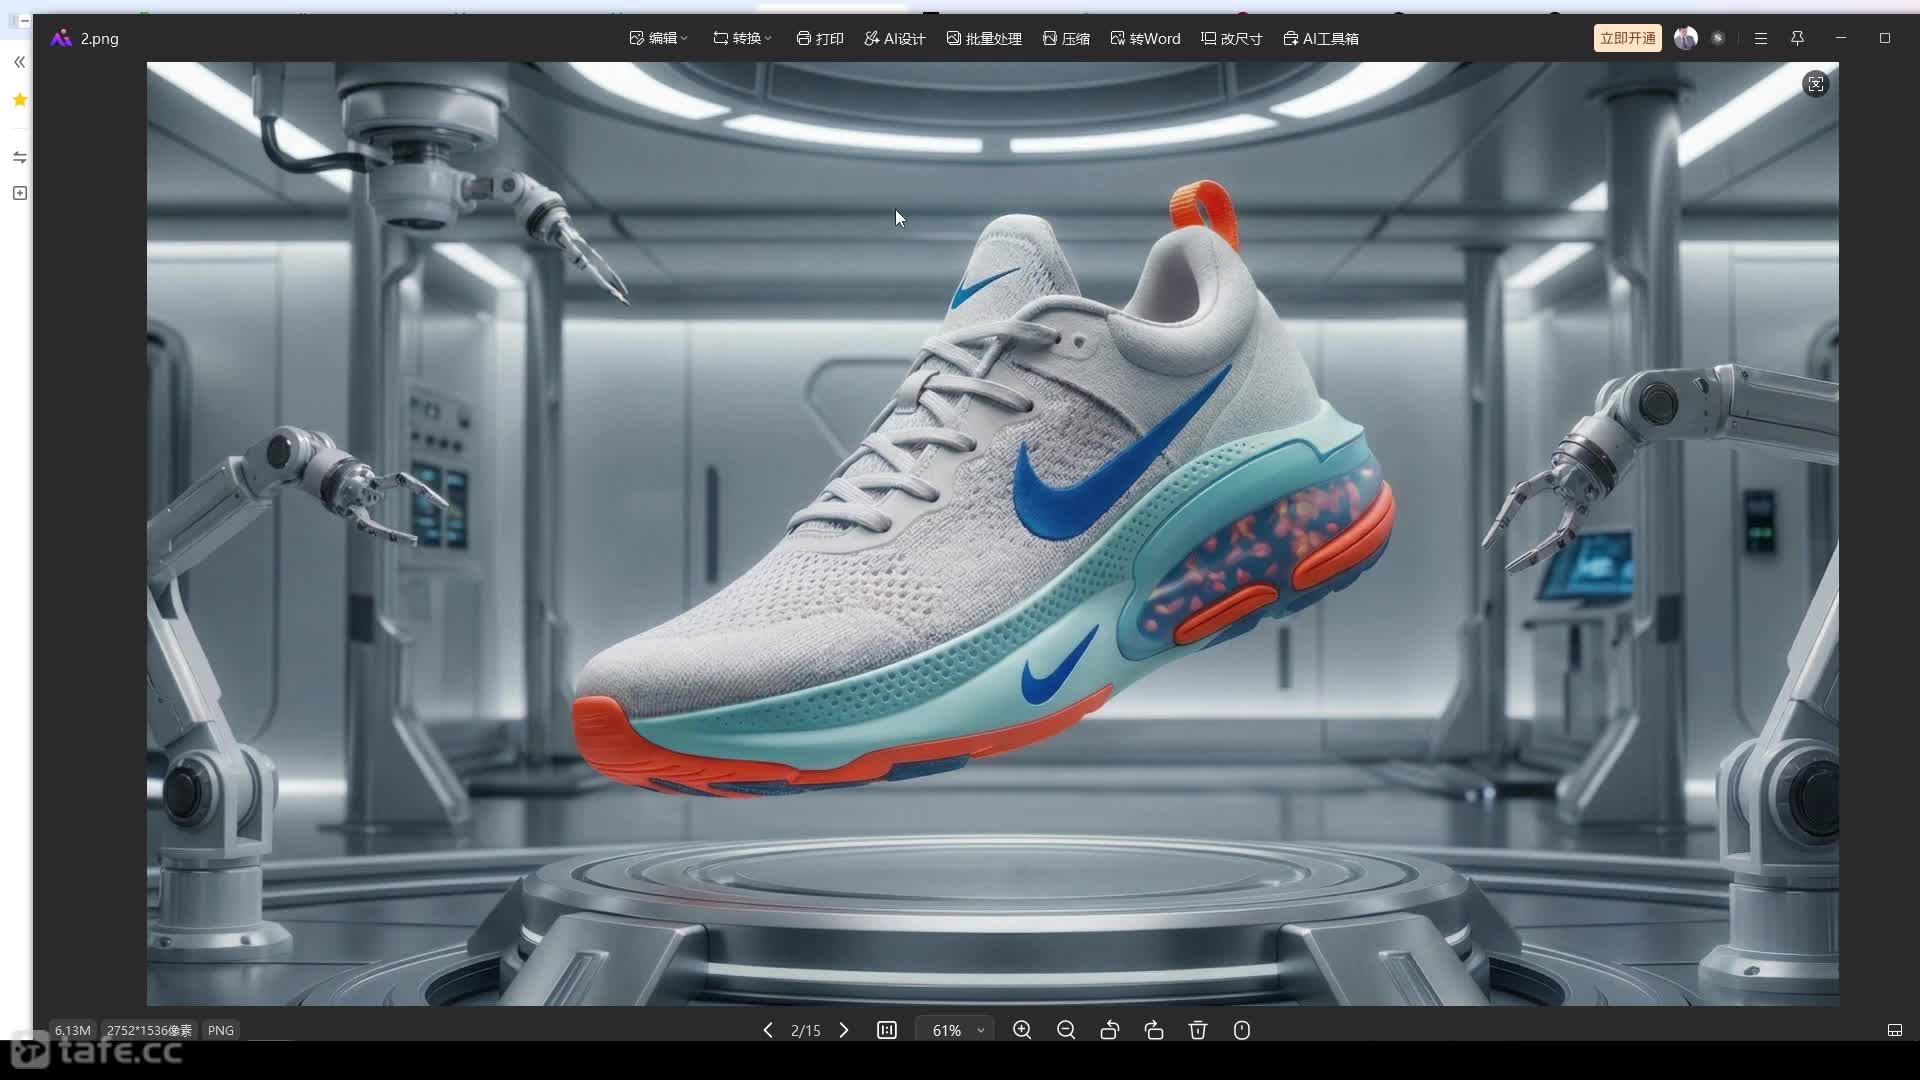Rotate the image counterclockwise
This screenshot has width=1920, height=1080.
click(1110, 1030)
